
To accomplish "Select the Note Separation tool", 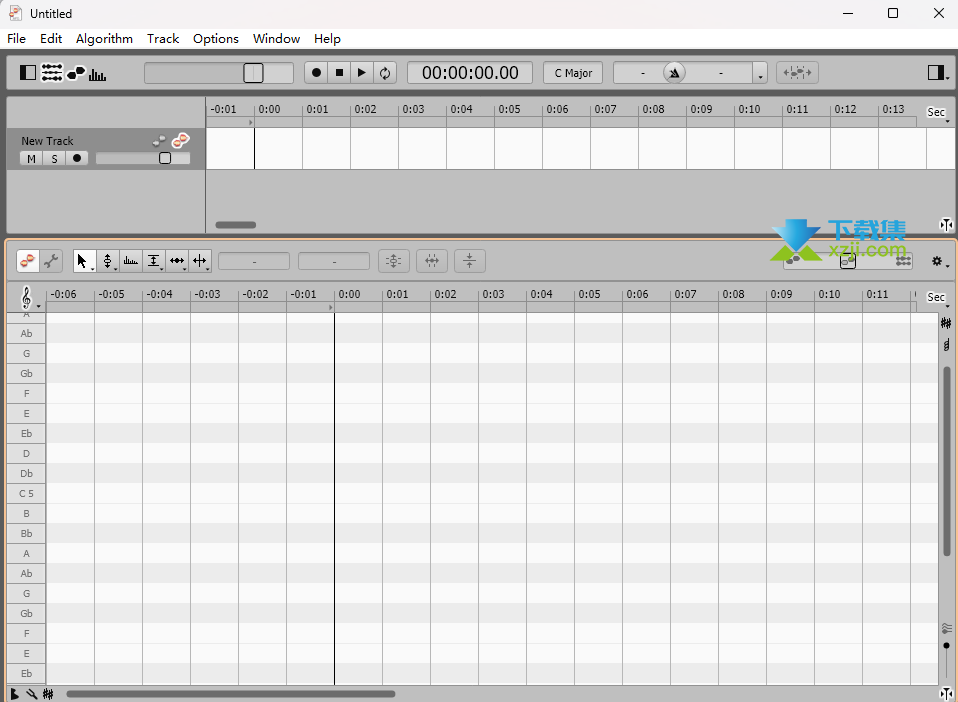I will point(200,261).
